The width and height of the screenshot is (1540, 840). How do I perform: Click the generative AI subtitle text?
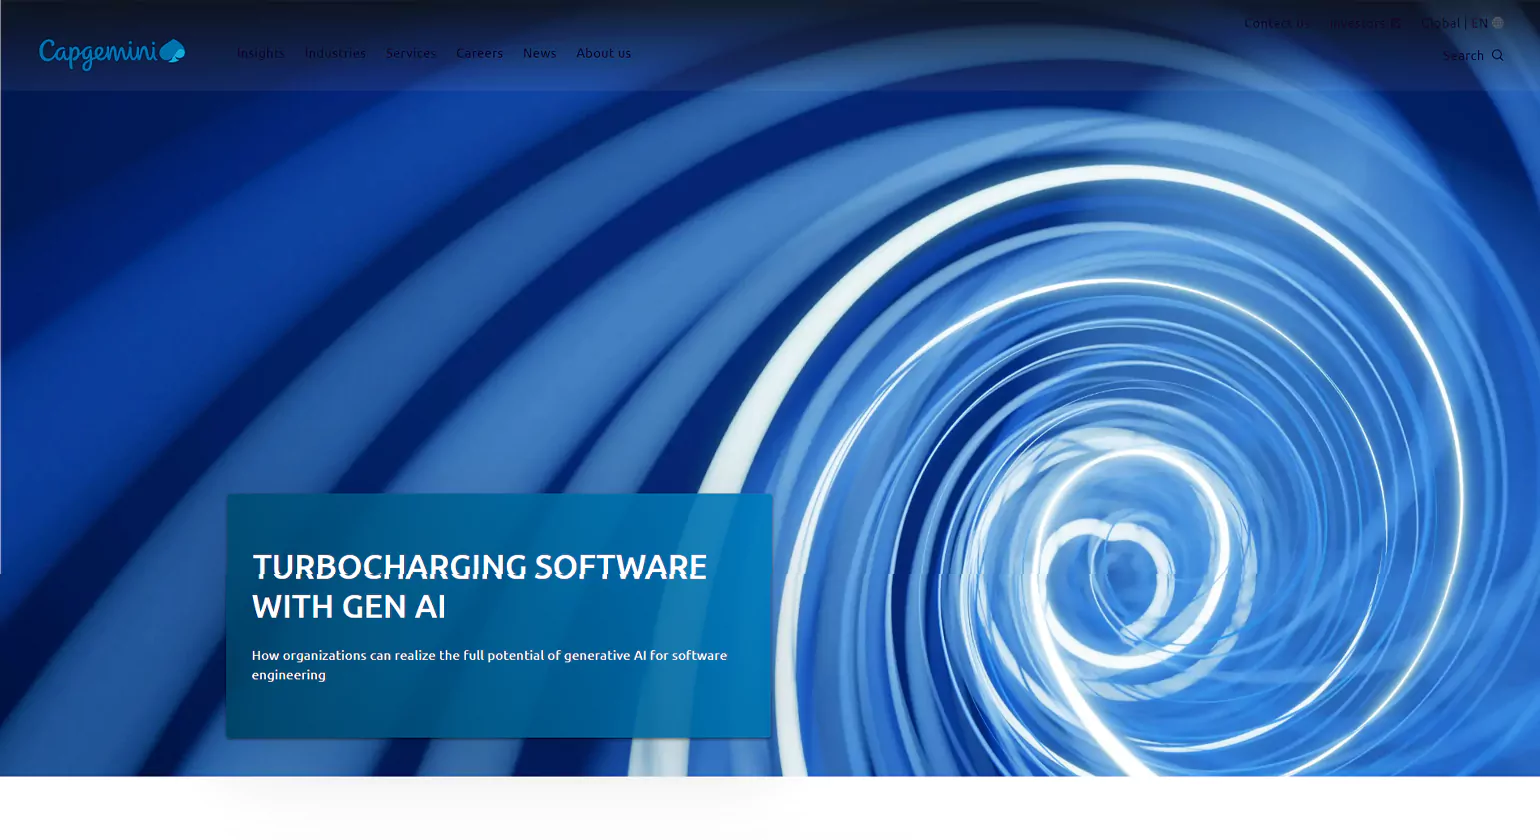[489, 664]
